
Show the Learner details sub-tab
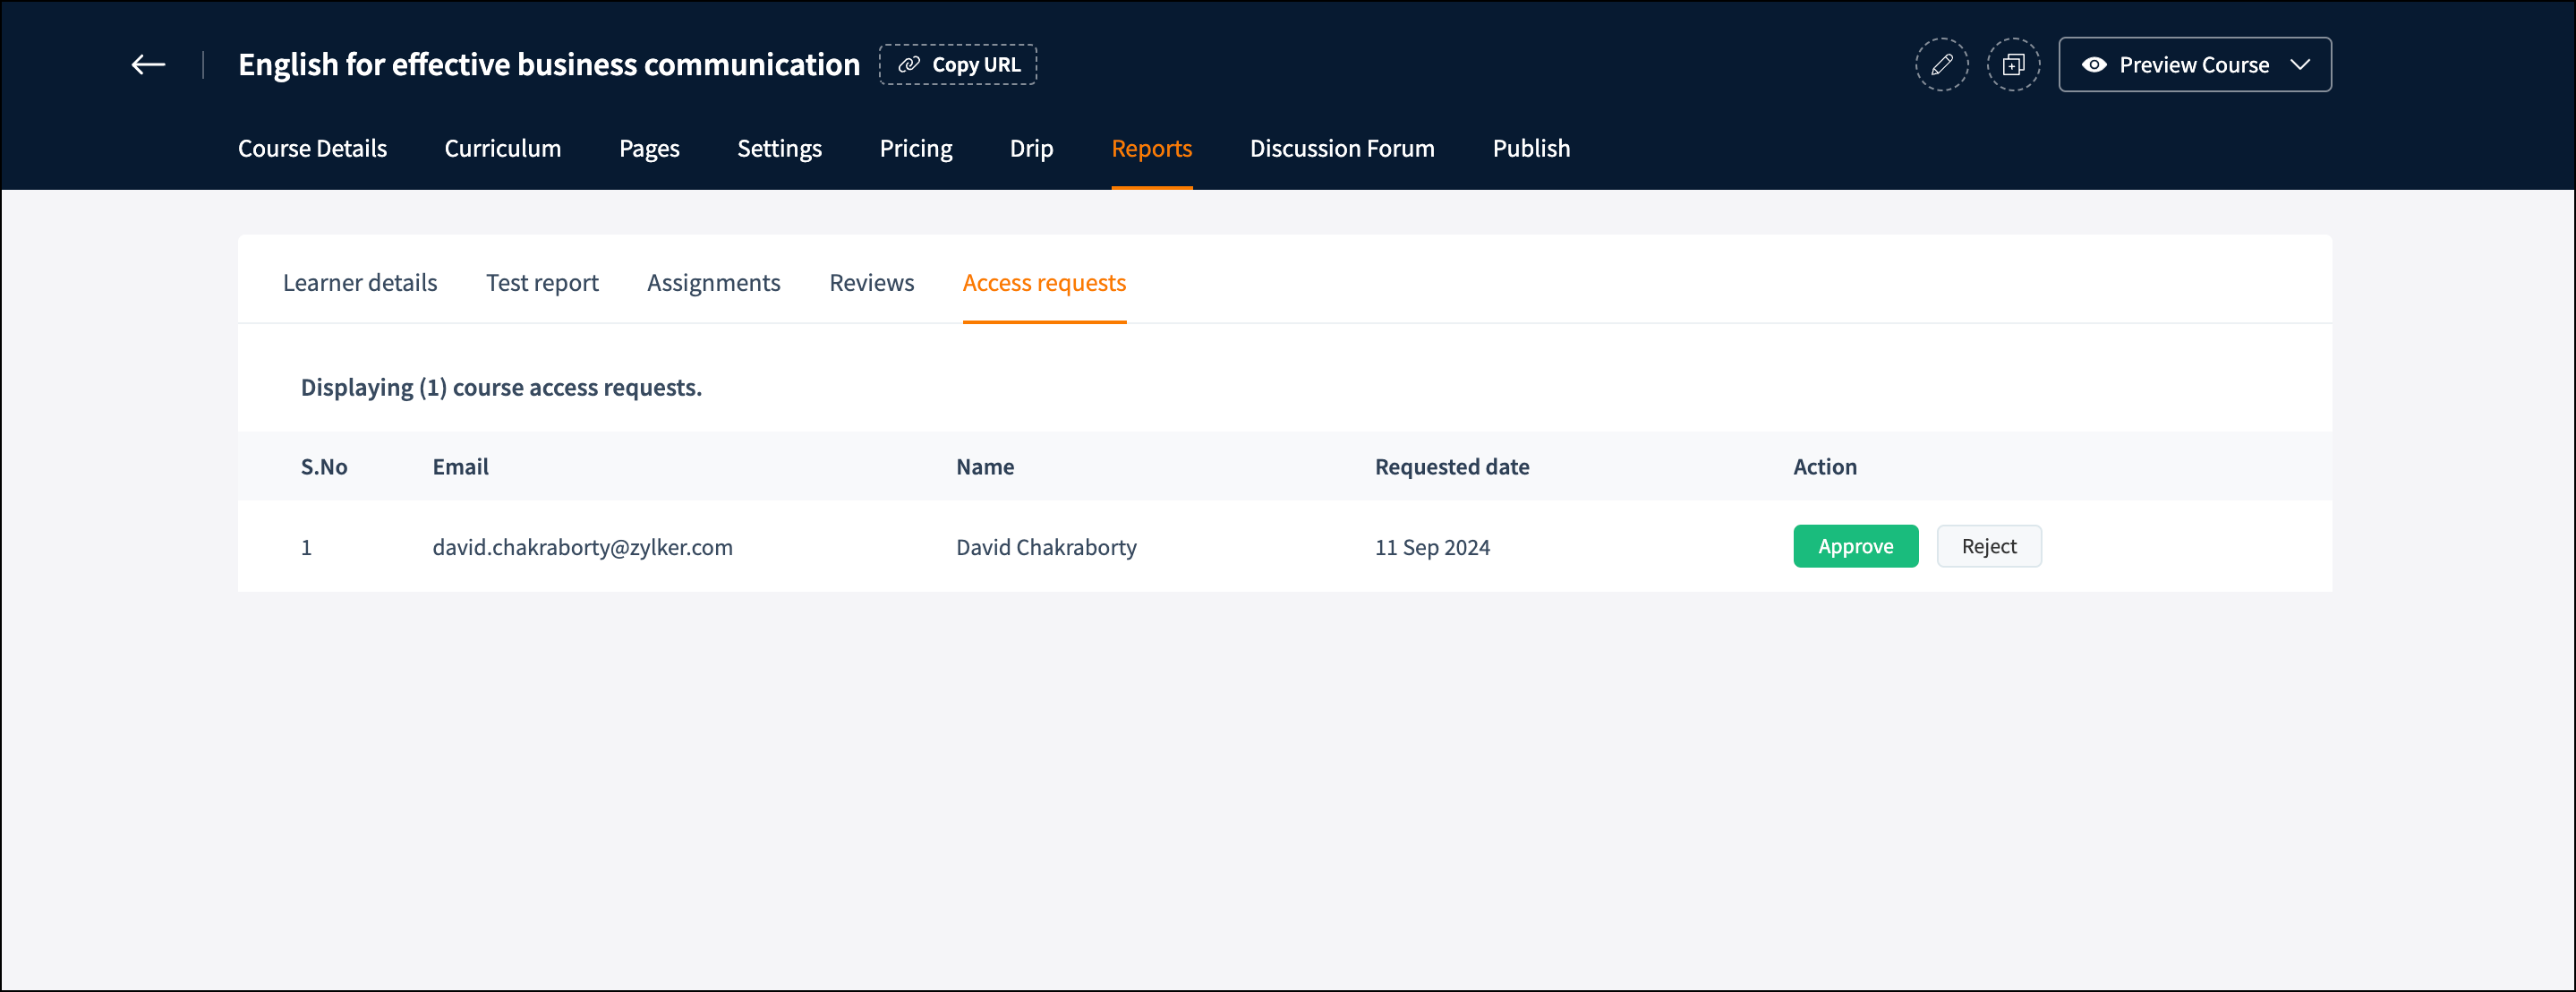(x=360, y=283)
